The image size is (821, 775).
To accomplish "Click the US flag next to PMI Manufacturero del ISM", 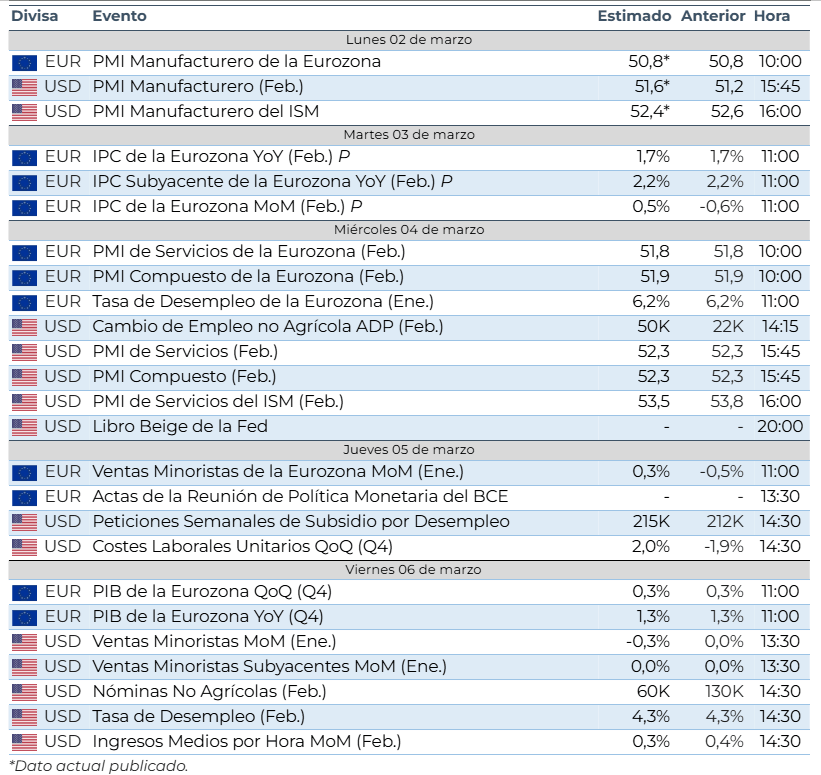I will pyautogui.click(x=25, y=113).
